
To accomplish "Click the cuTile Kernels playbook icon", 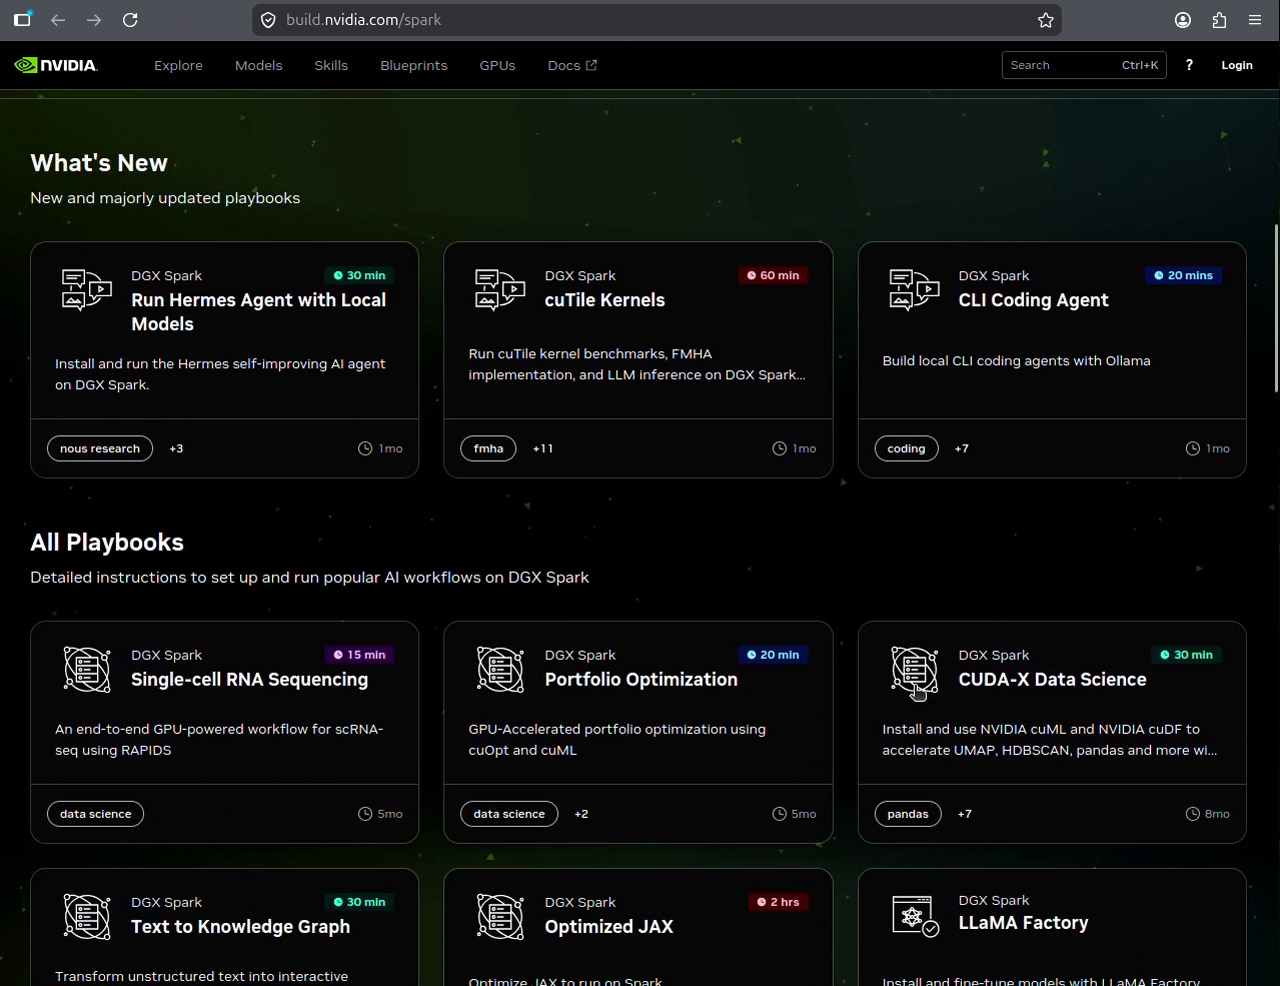I will pos(500,290).
